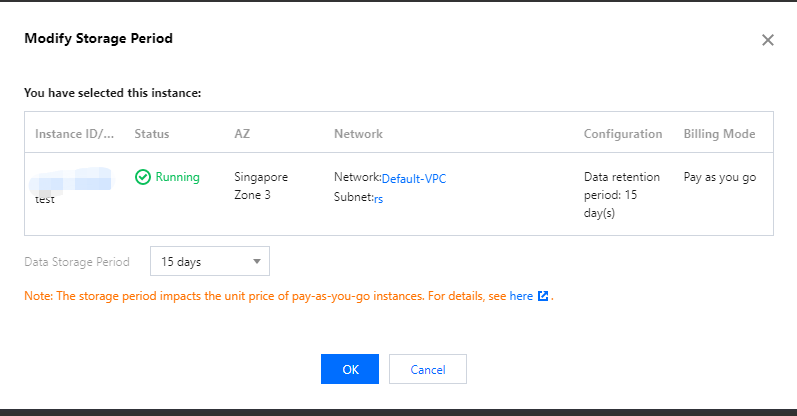Click the AZ column header

pyautogui.click(x=242, y=134)
